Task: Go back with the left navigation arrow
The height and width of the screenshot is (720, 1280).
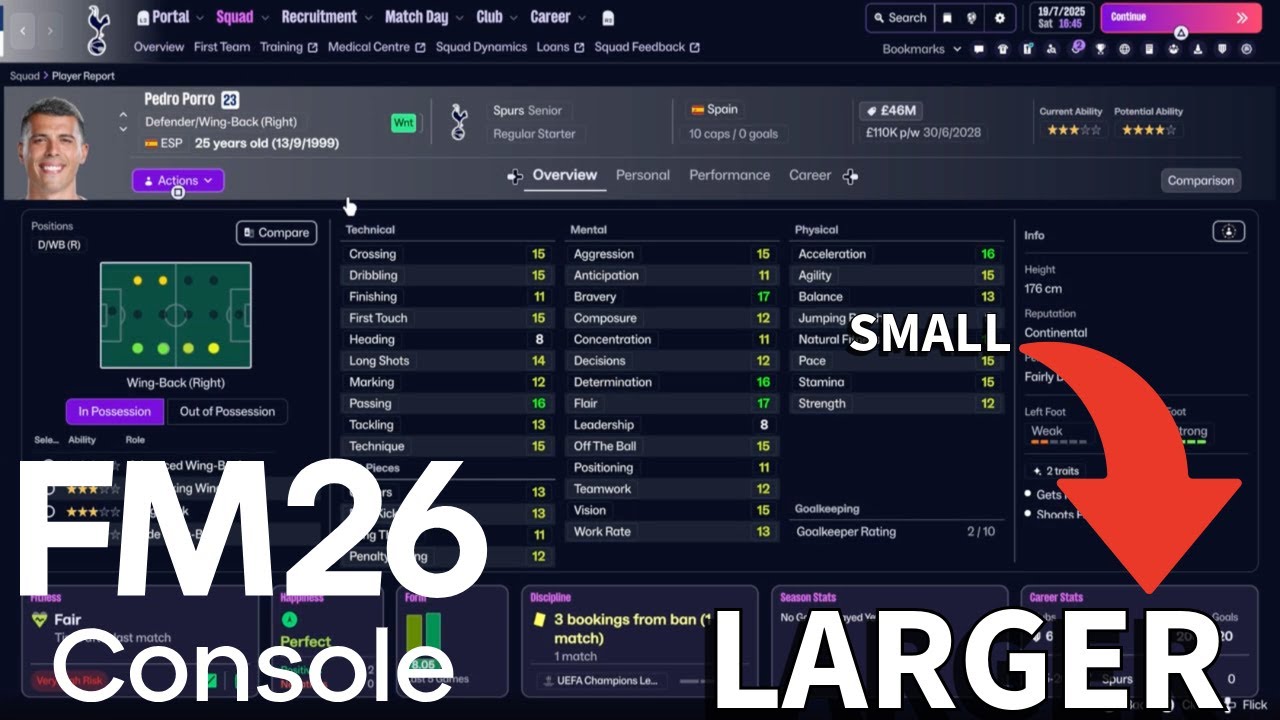Action: click(x=23, y=31)
